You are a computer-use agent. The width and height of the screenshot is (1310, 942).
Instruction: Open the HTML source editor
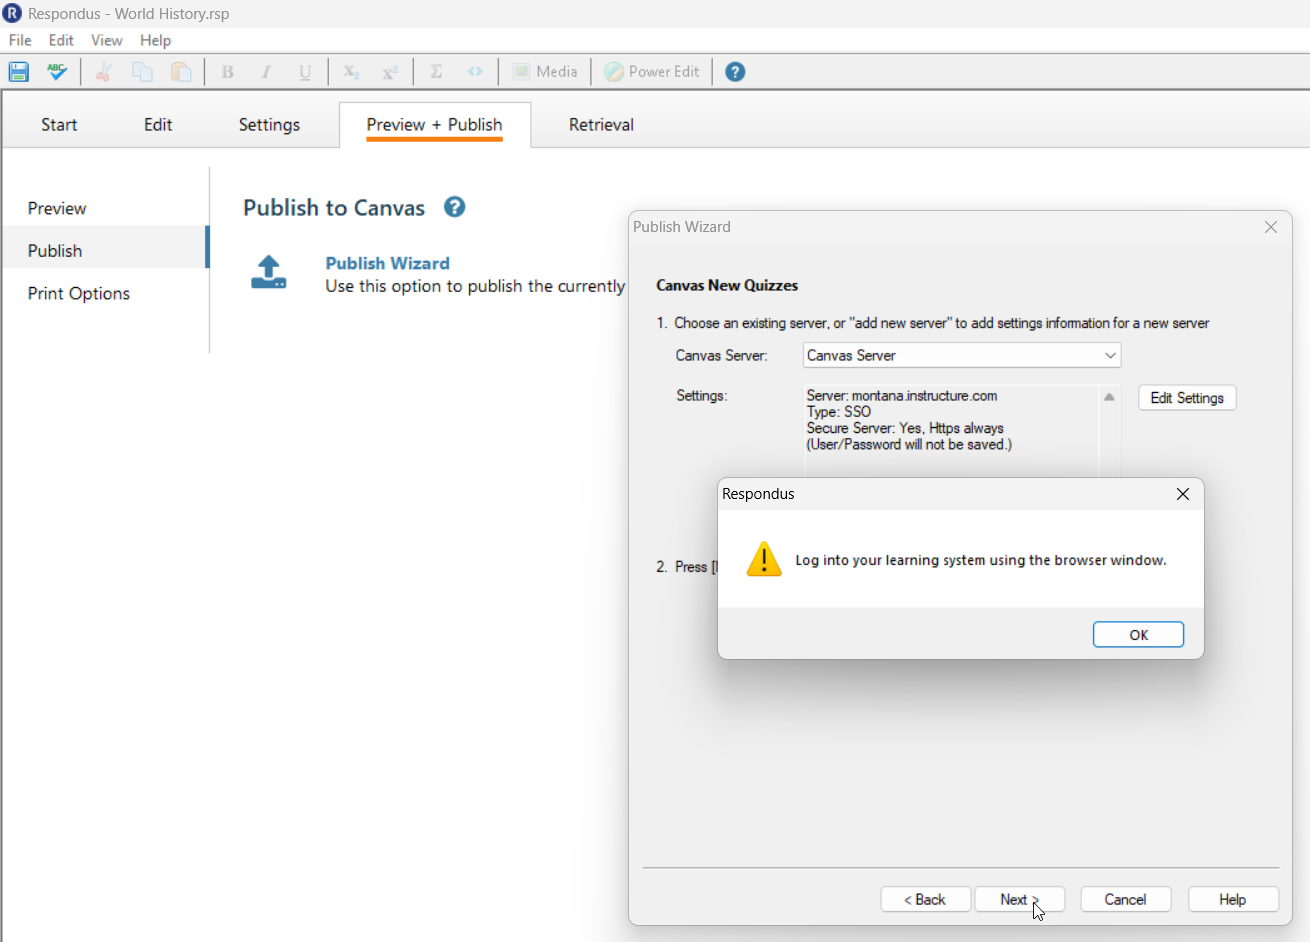(475, 71)
